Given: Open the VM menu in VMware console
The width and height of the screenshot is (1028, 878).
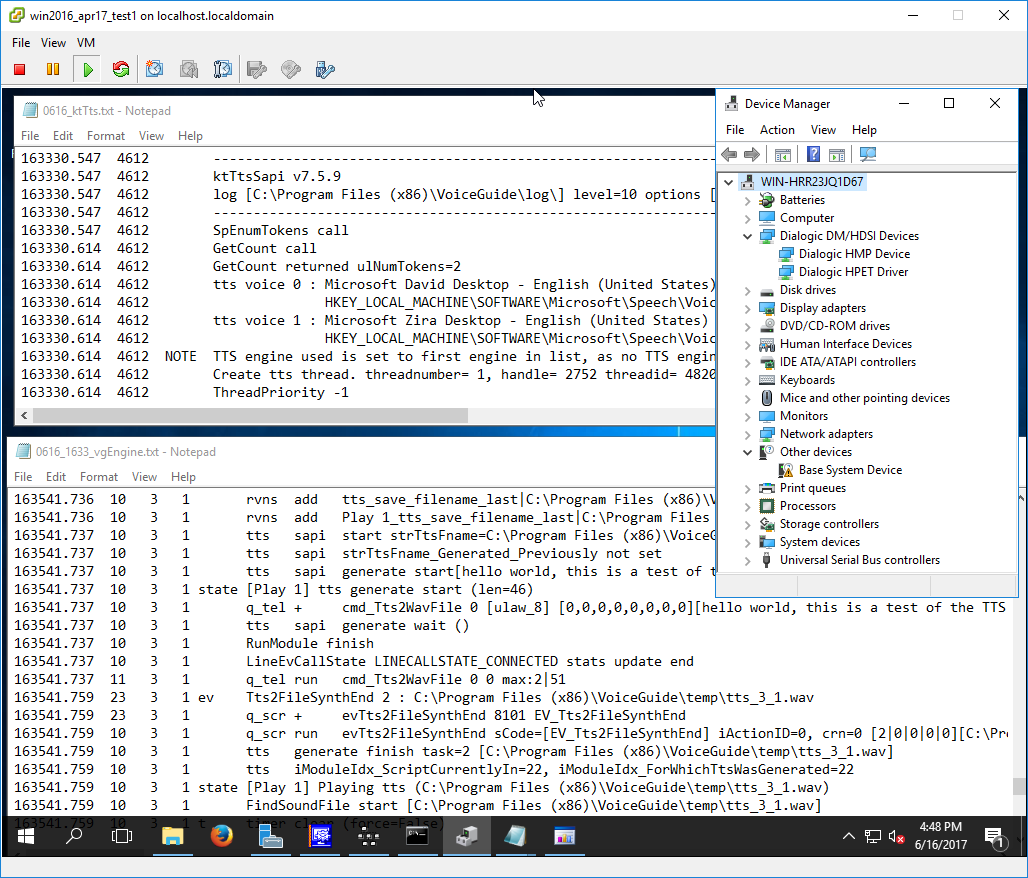Looking at the screenshot, I should [86, 43].
